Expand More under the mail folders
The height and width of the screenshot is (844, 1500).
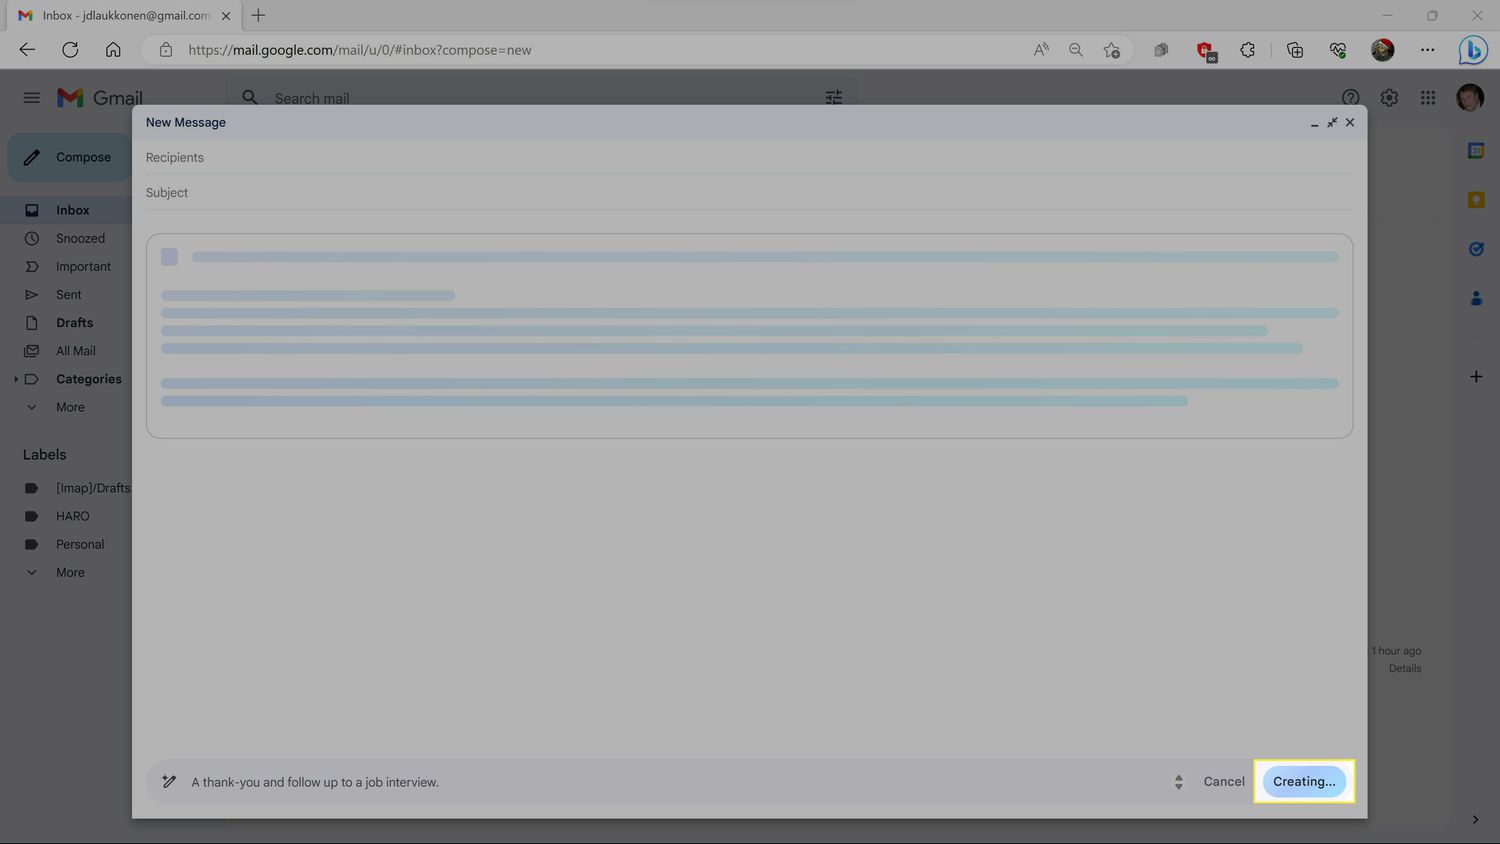[x=70, y=407]
